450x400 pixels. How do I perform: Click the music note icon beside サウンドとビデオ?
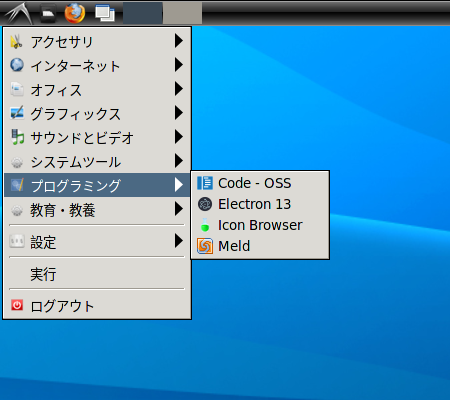[17, 137]
